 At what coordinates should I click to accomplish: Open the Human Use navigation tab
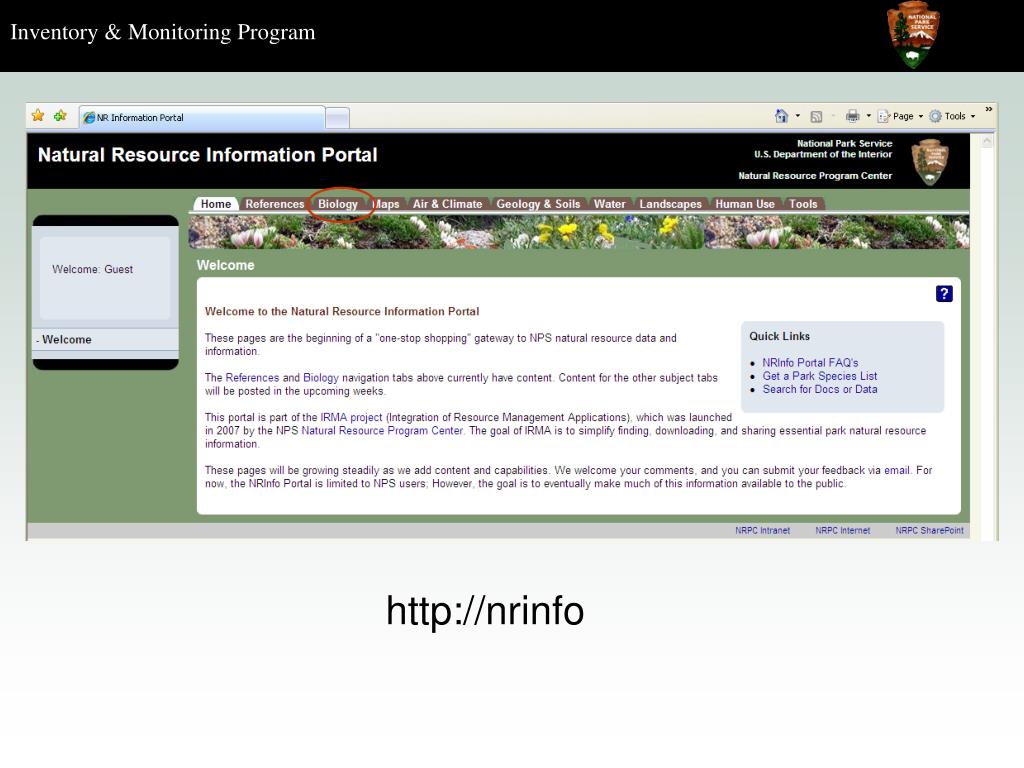pos(745,204)
